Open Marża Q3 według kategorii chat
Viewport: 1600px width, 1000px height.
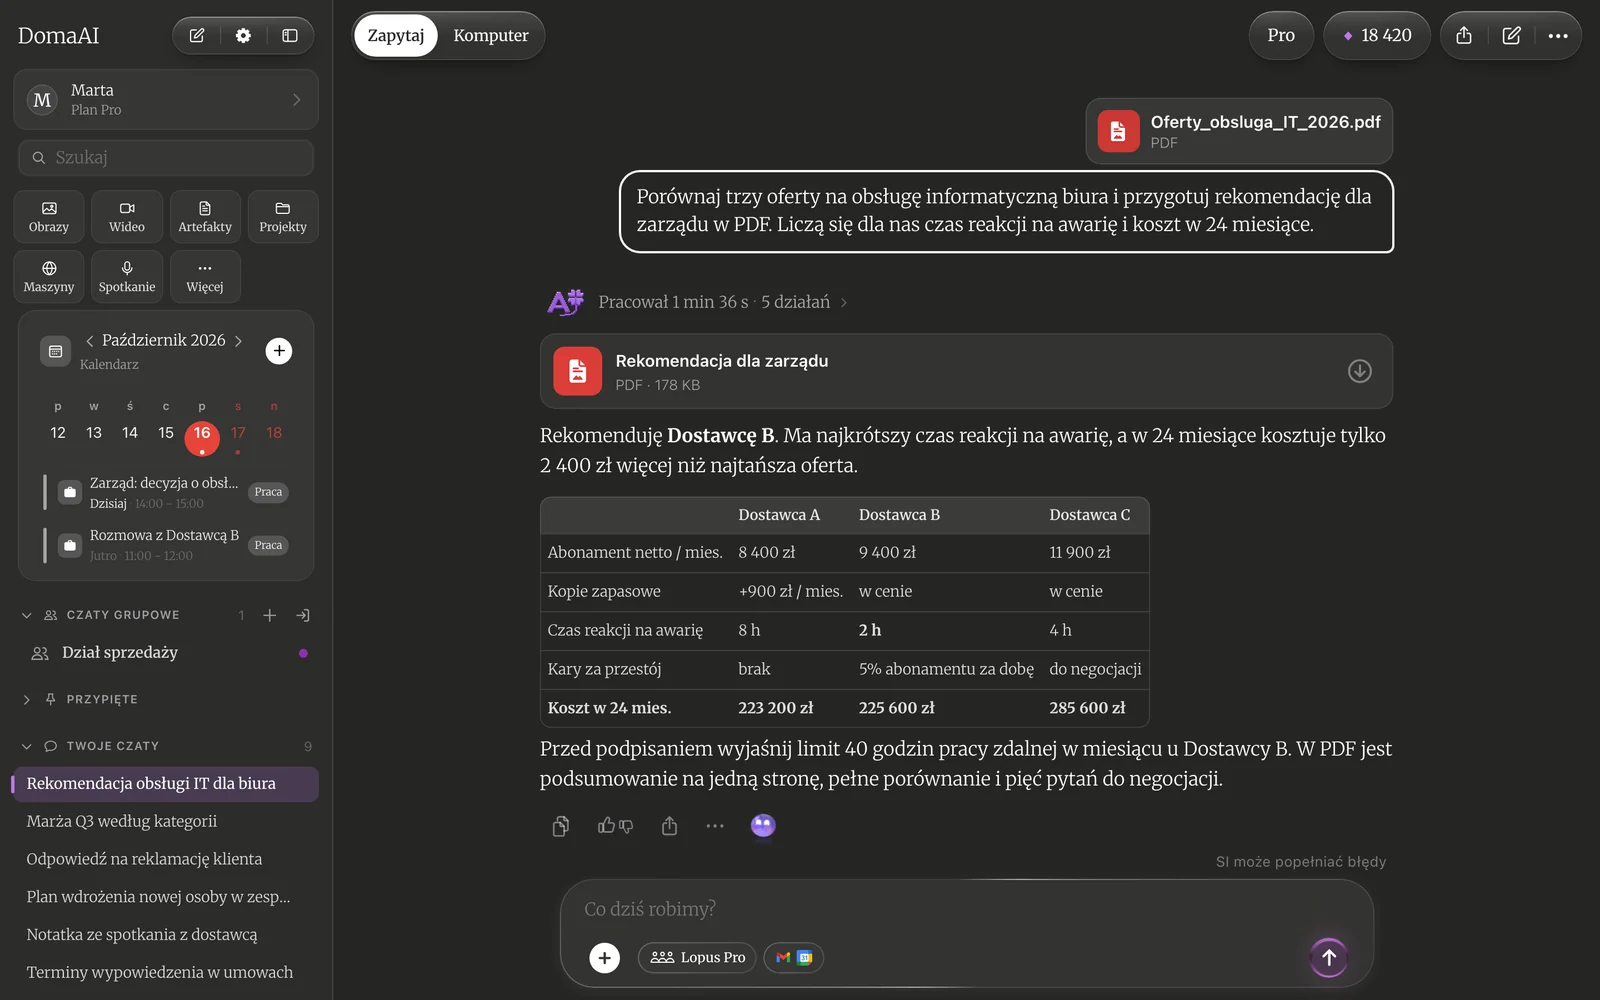coord(165,822)
